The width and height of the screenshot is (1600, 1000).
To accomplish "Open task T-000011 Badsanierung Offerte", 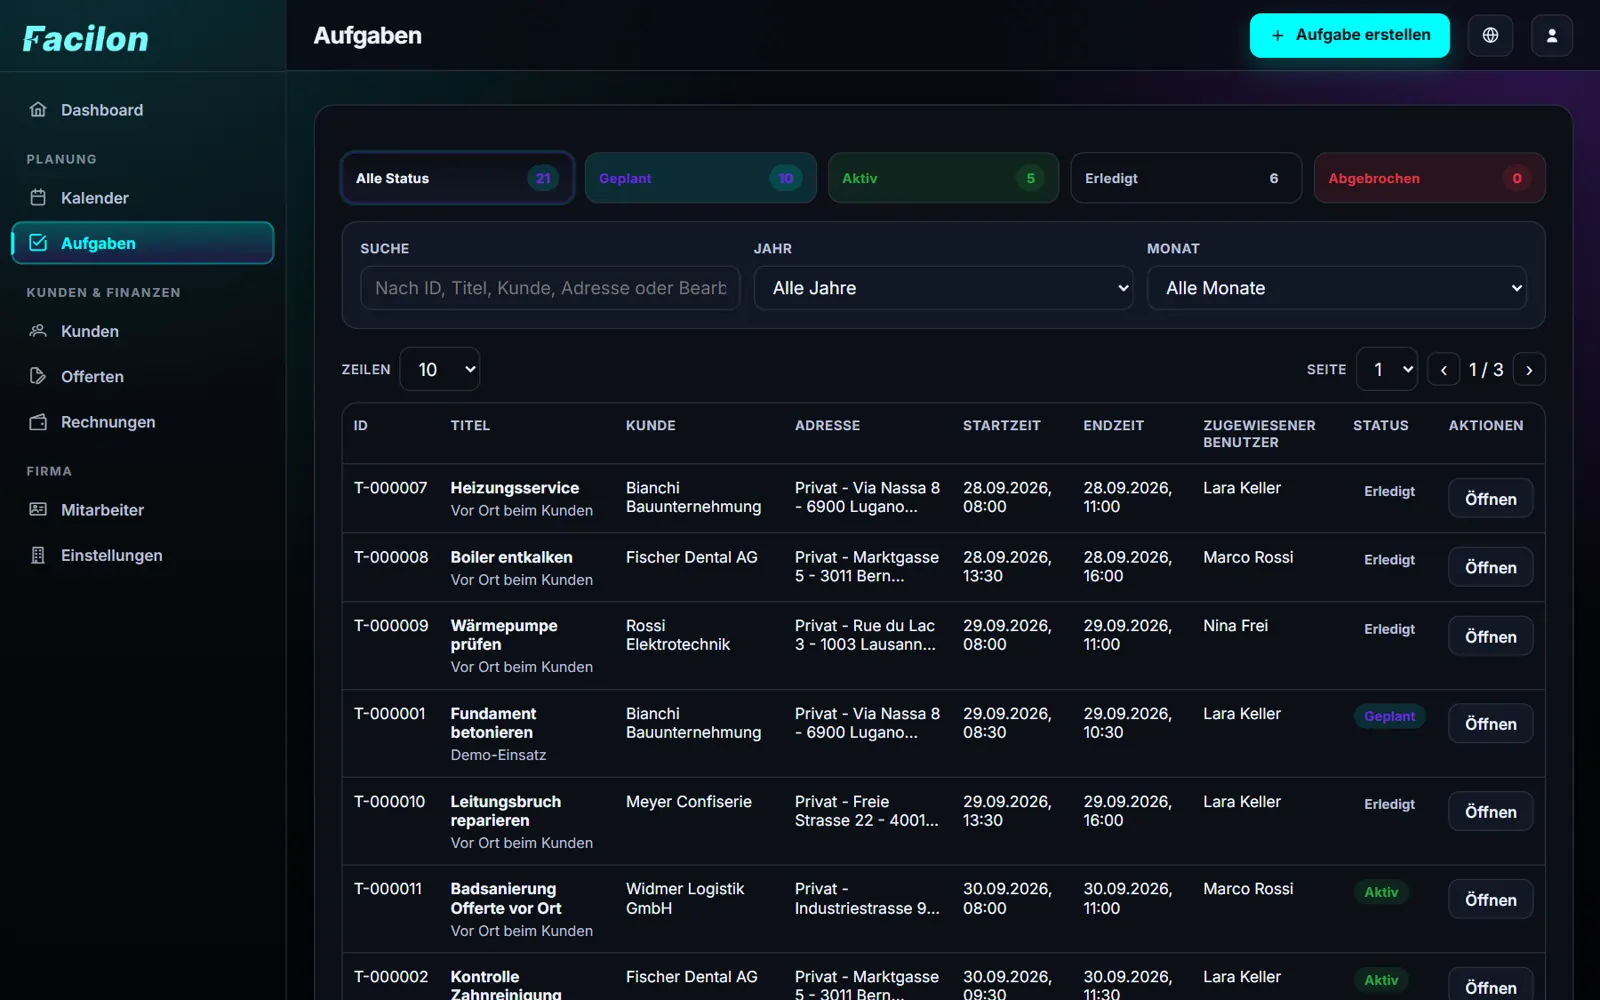I will pyautogui.click(x=1490, y=899).
